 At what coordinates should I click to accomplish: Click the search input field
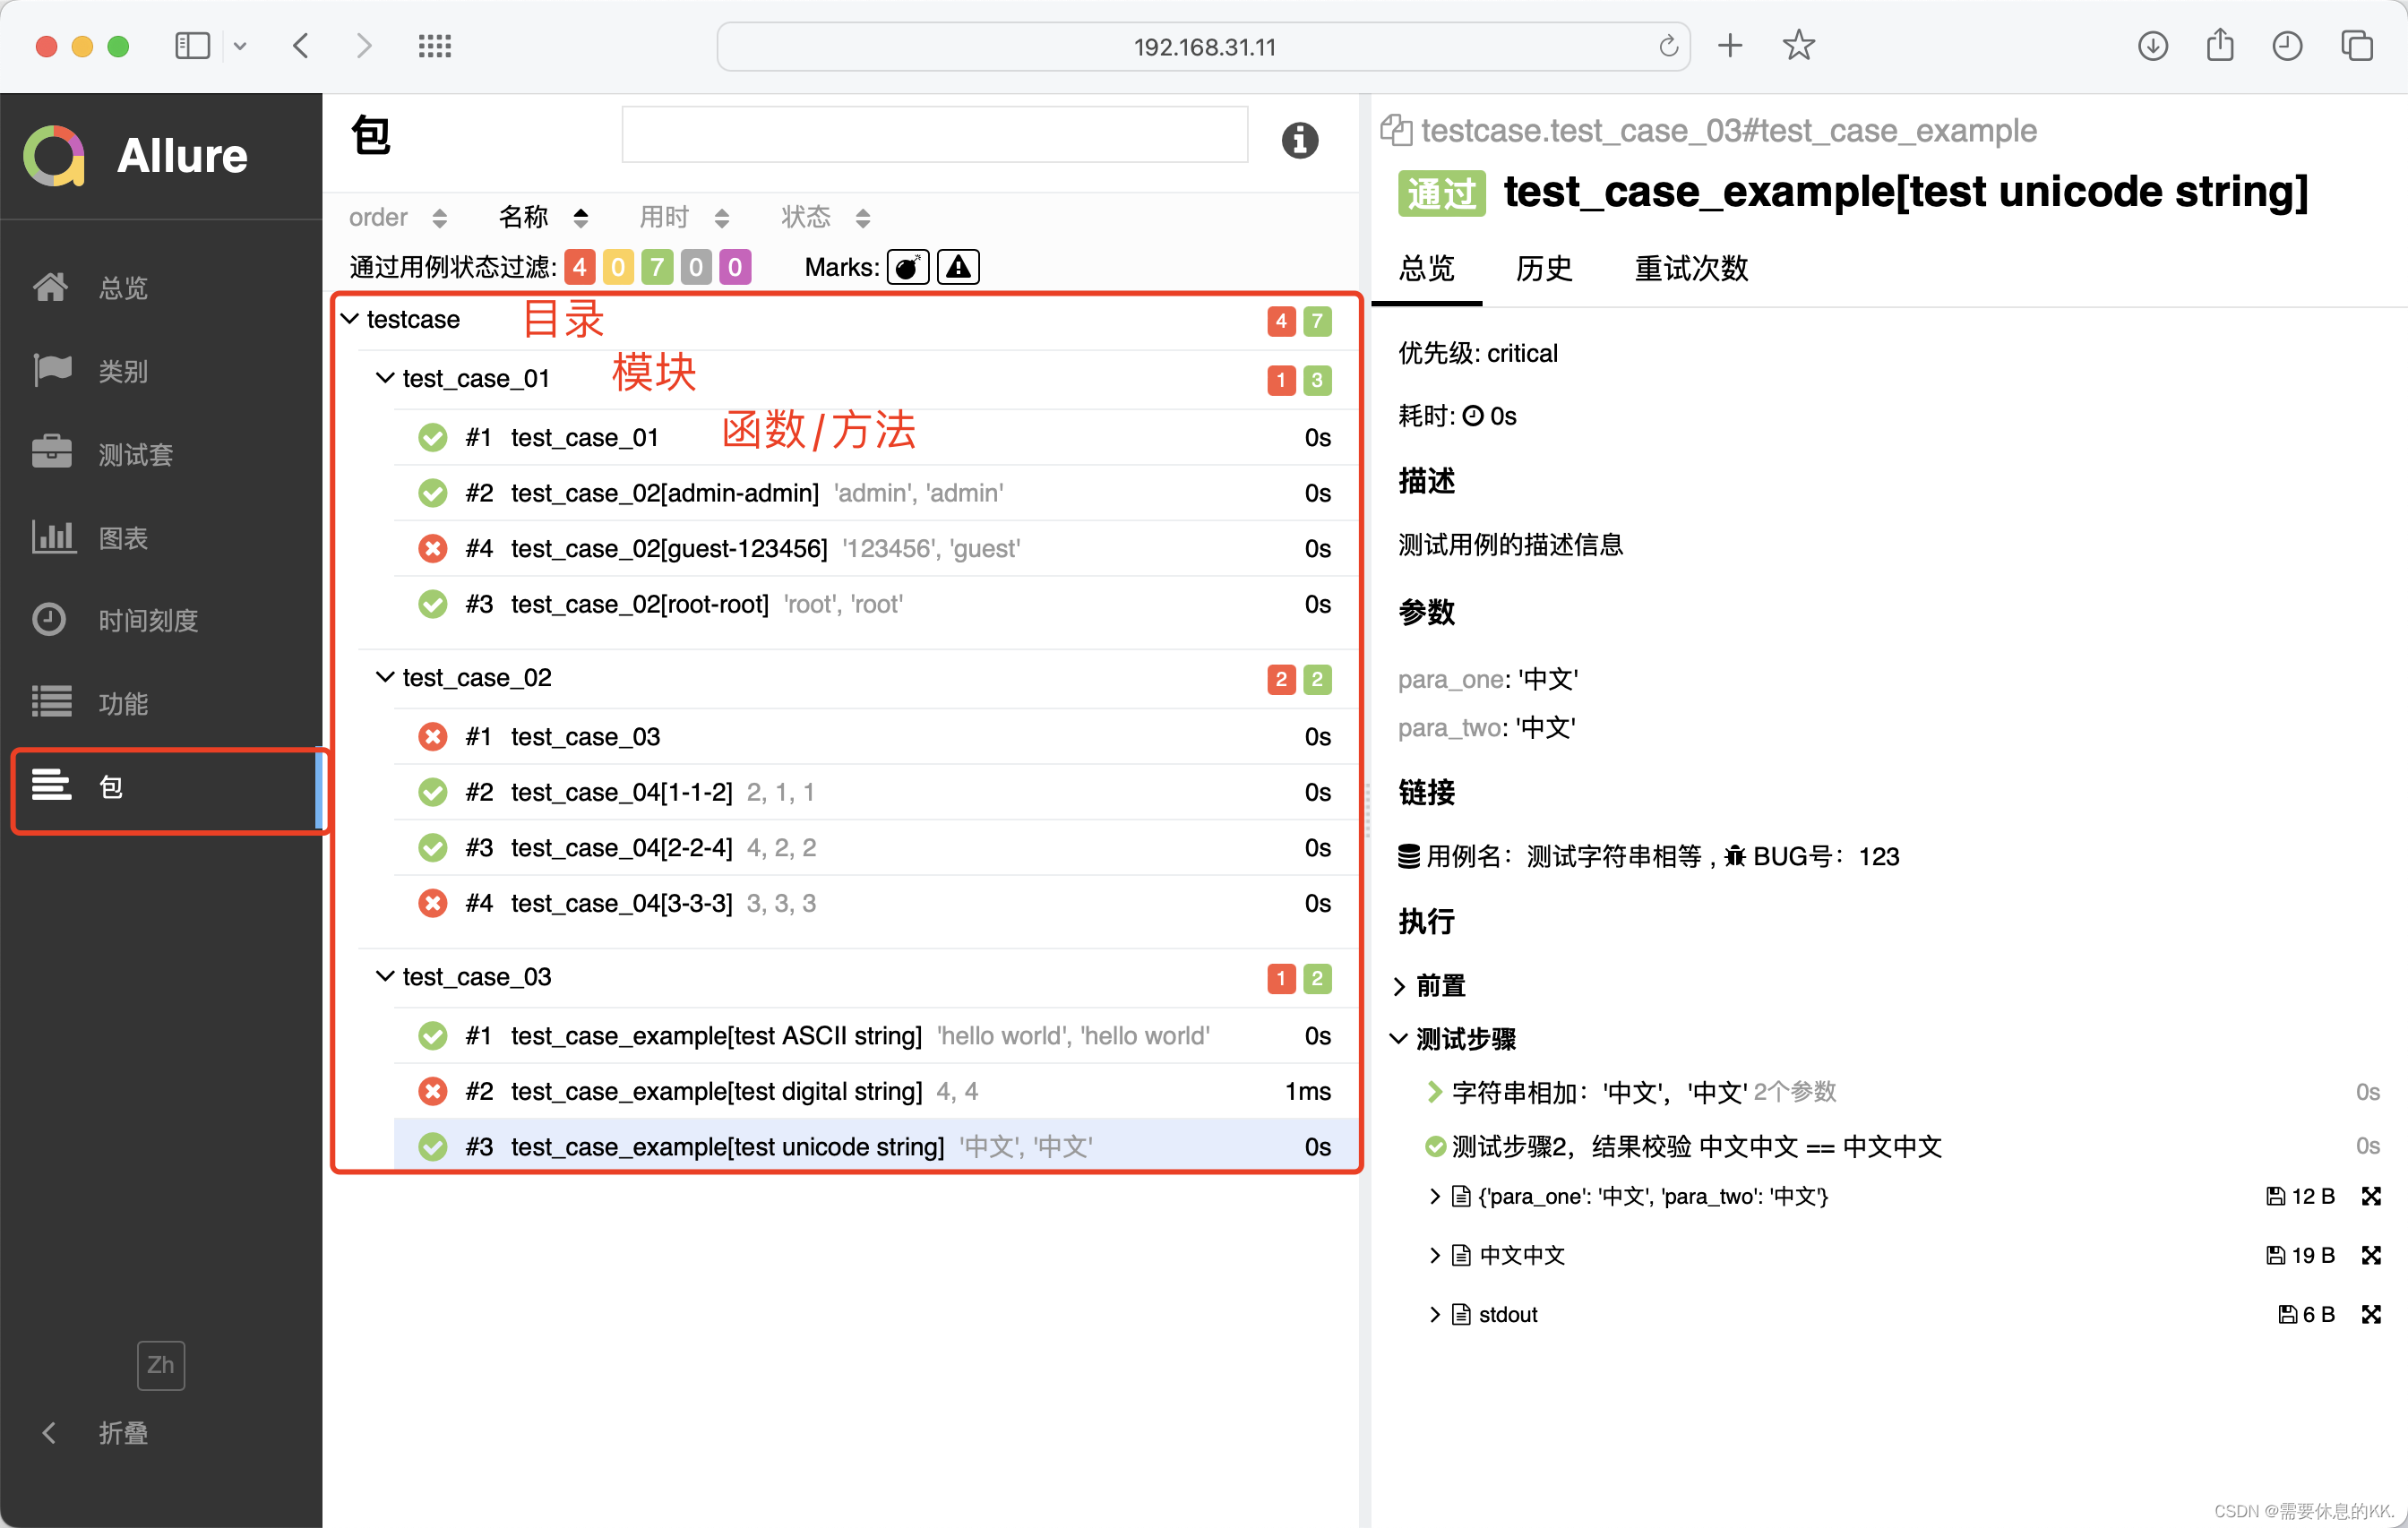click(934, 135)
